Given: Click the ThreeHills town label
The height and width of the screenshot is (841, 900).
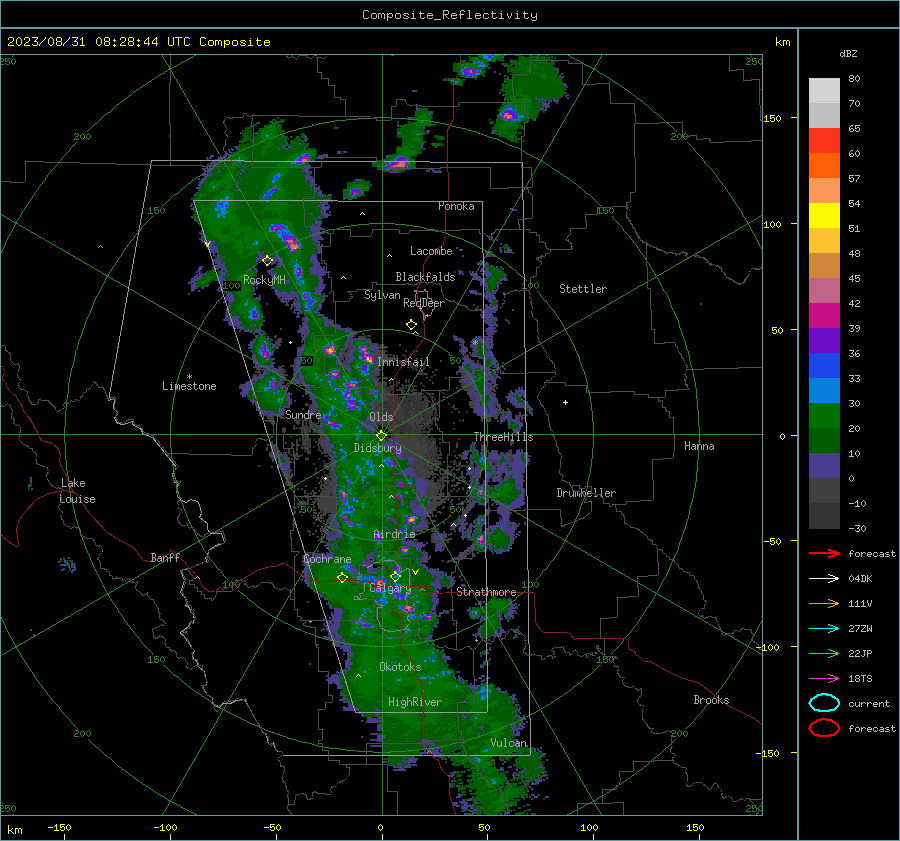Looking at the screenshot, I should point(503,437).
